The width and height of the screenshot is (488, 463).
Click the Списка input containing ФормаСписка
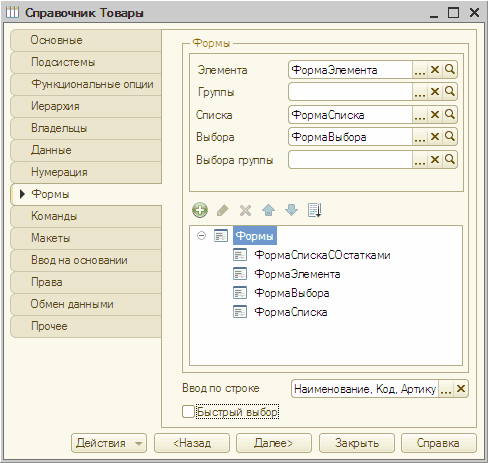(x=350, y=115)
